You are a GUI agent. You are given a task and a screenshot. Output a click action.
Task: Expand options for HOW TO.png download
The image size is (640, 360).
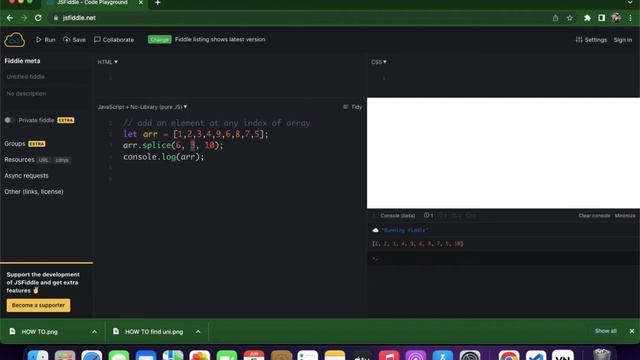(x=95, y=332)
